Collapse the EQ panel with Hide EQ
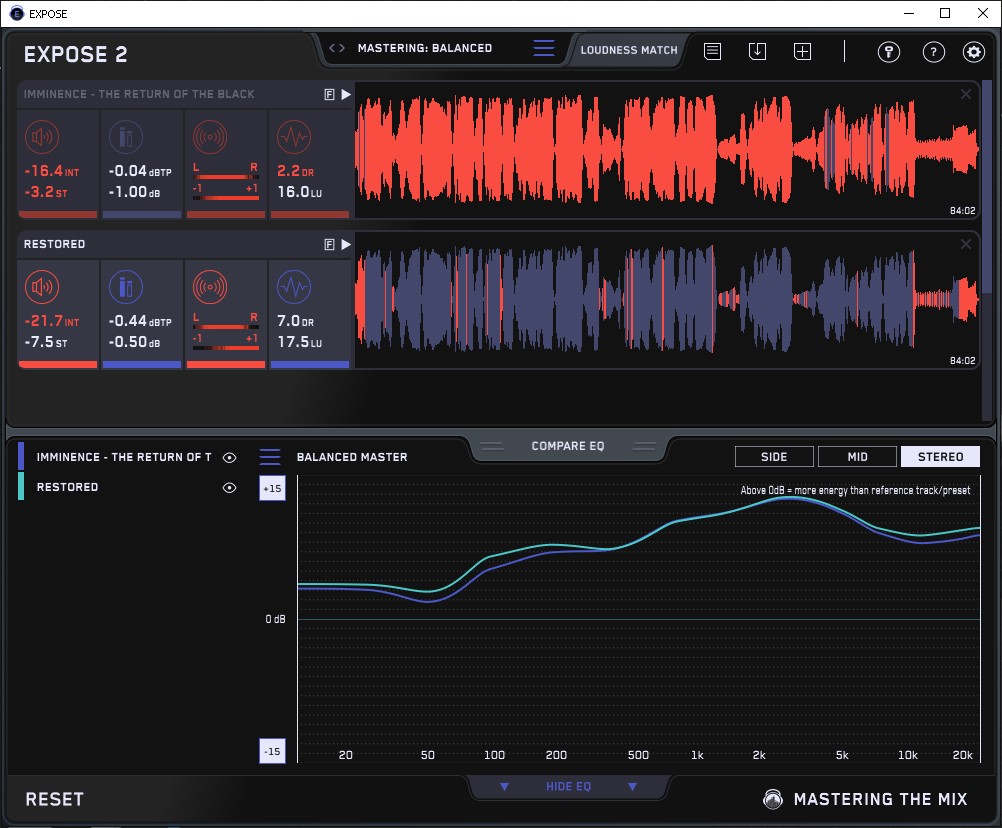This screenshot has width=1002, height=828. 568,786
